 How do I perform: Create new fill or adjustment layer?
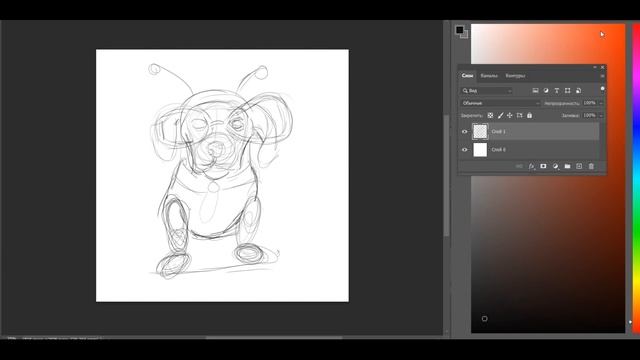tap(555, 166)
